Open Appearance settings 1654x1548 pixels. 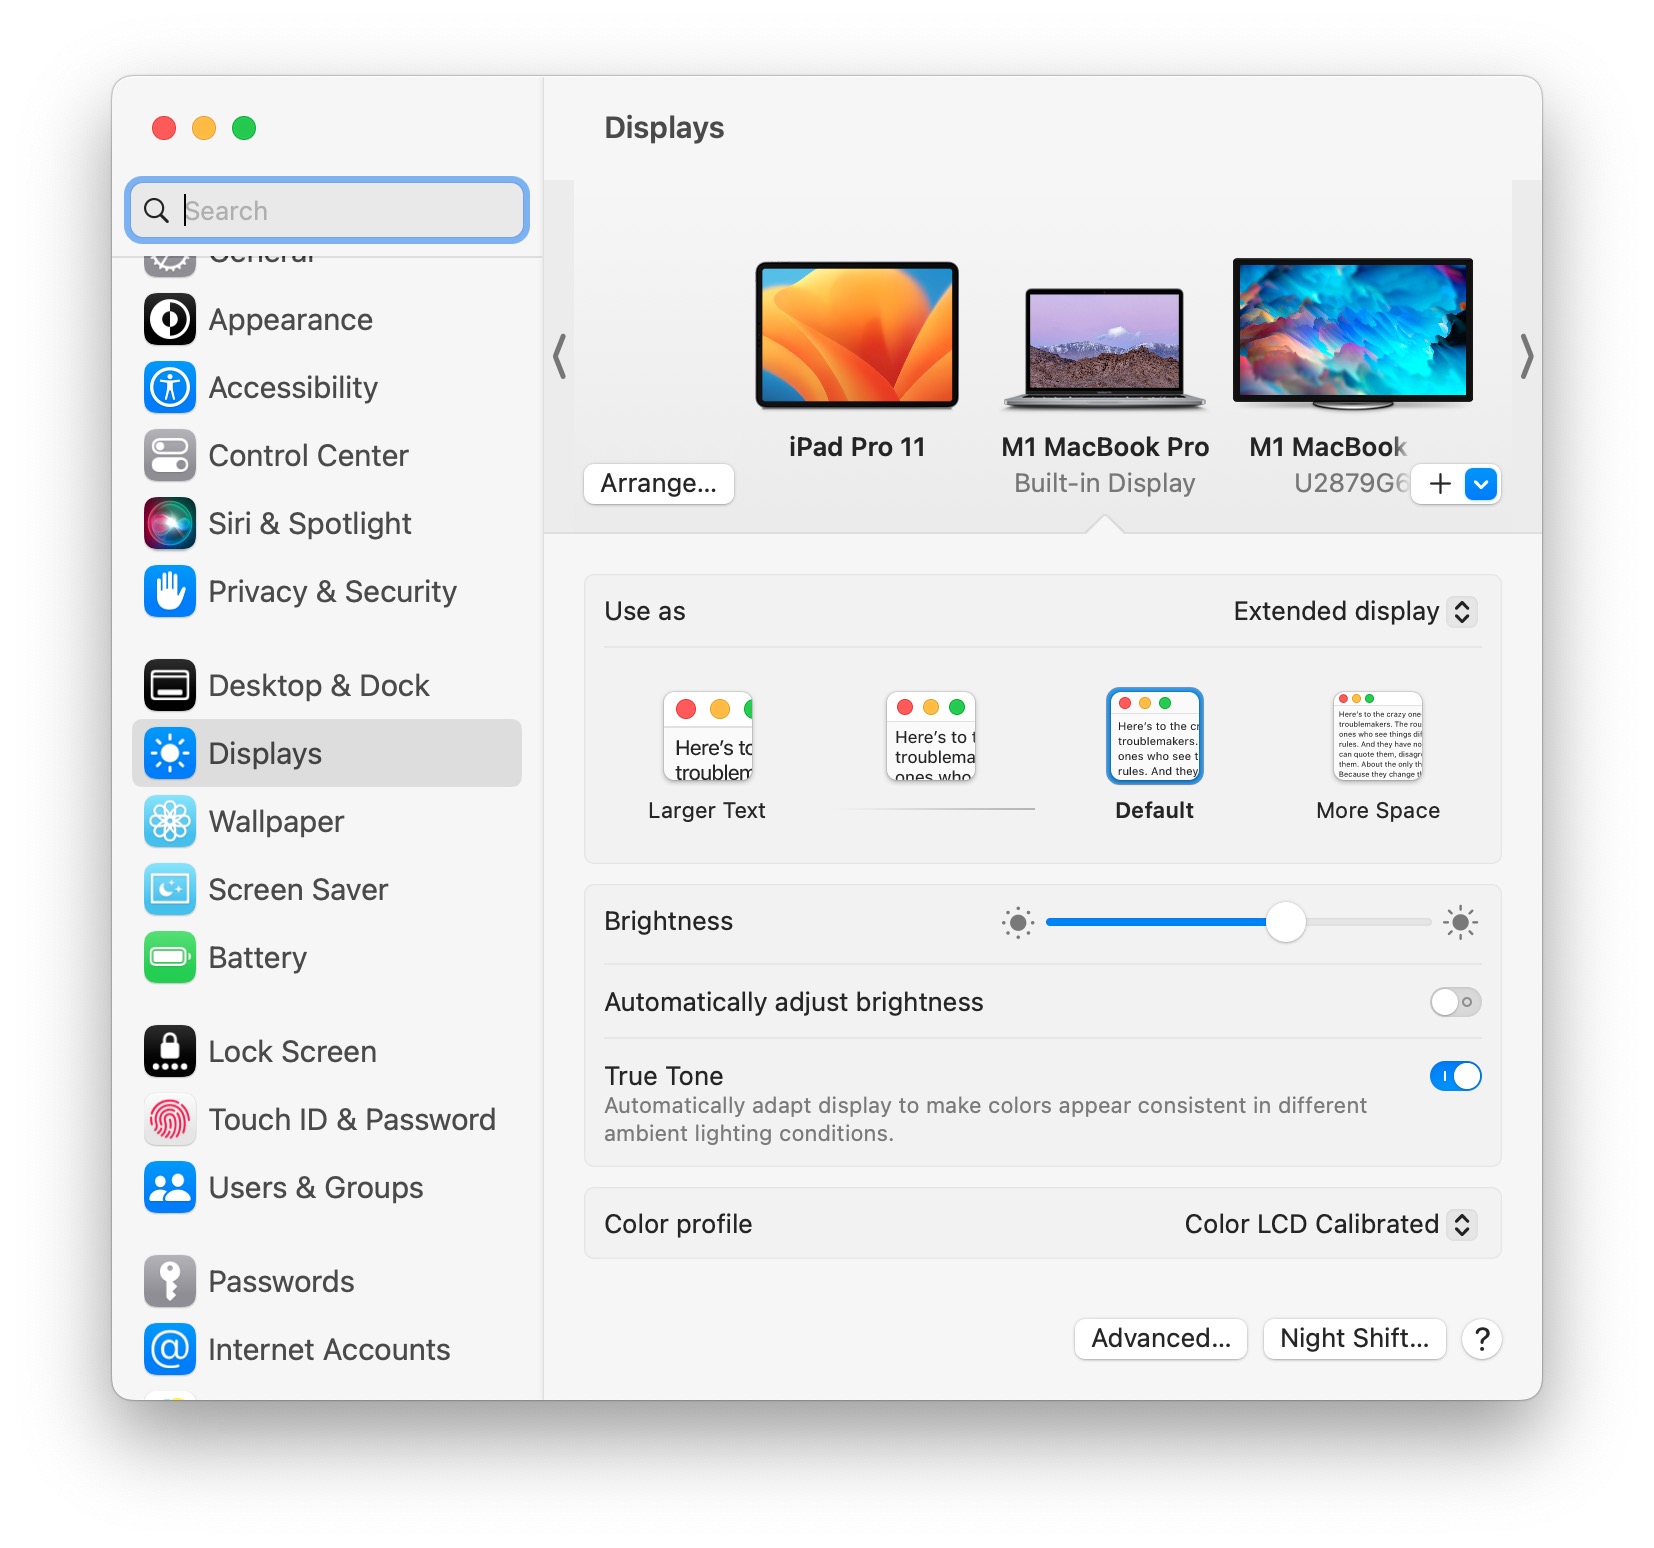(170, 319)
